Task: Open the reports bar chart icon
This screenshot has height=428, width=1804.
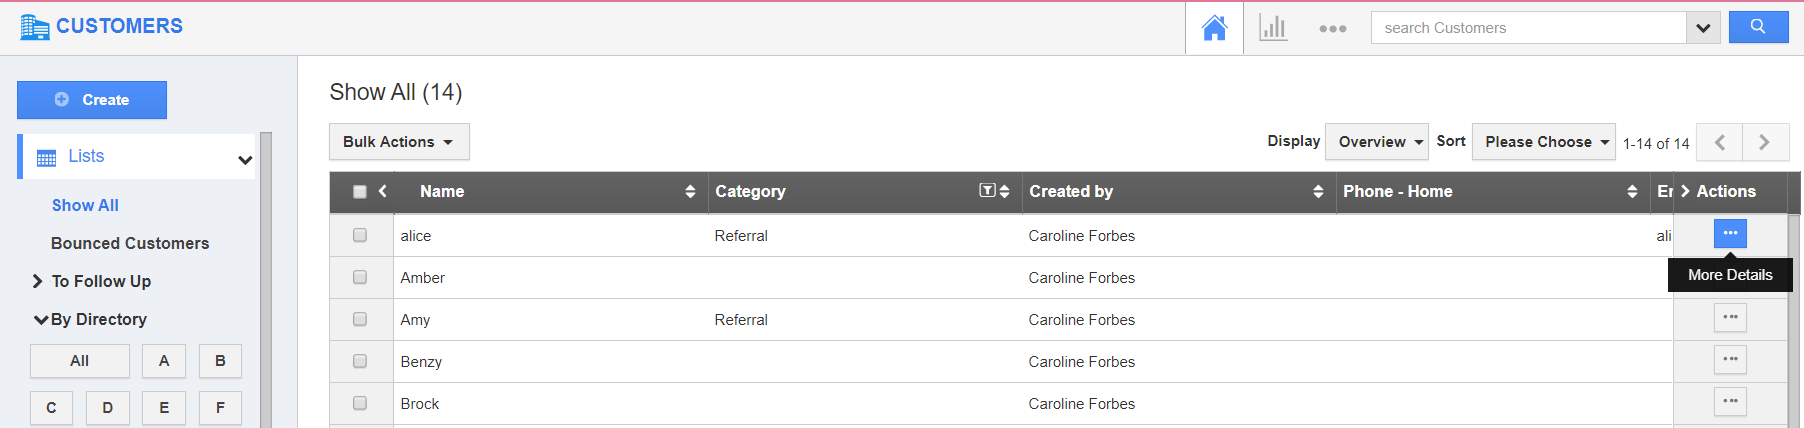Action: coord(1273,28)
